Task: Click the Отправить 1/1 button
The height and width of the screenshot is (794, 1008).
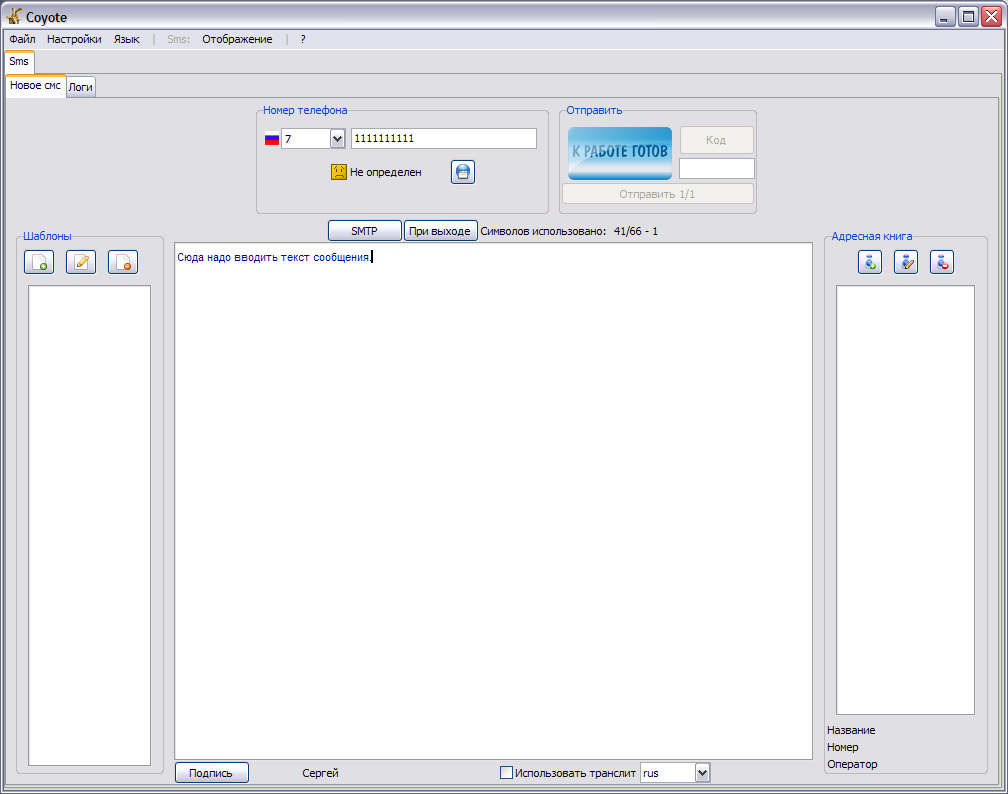Action: click(658, 194)
